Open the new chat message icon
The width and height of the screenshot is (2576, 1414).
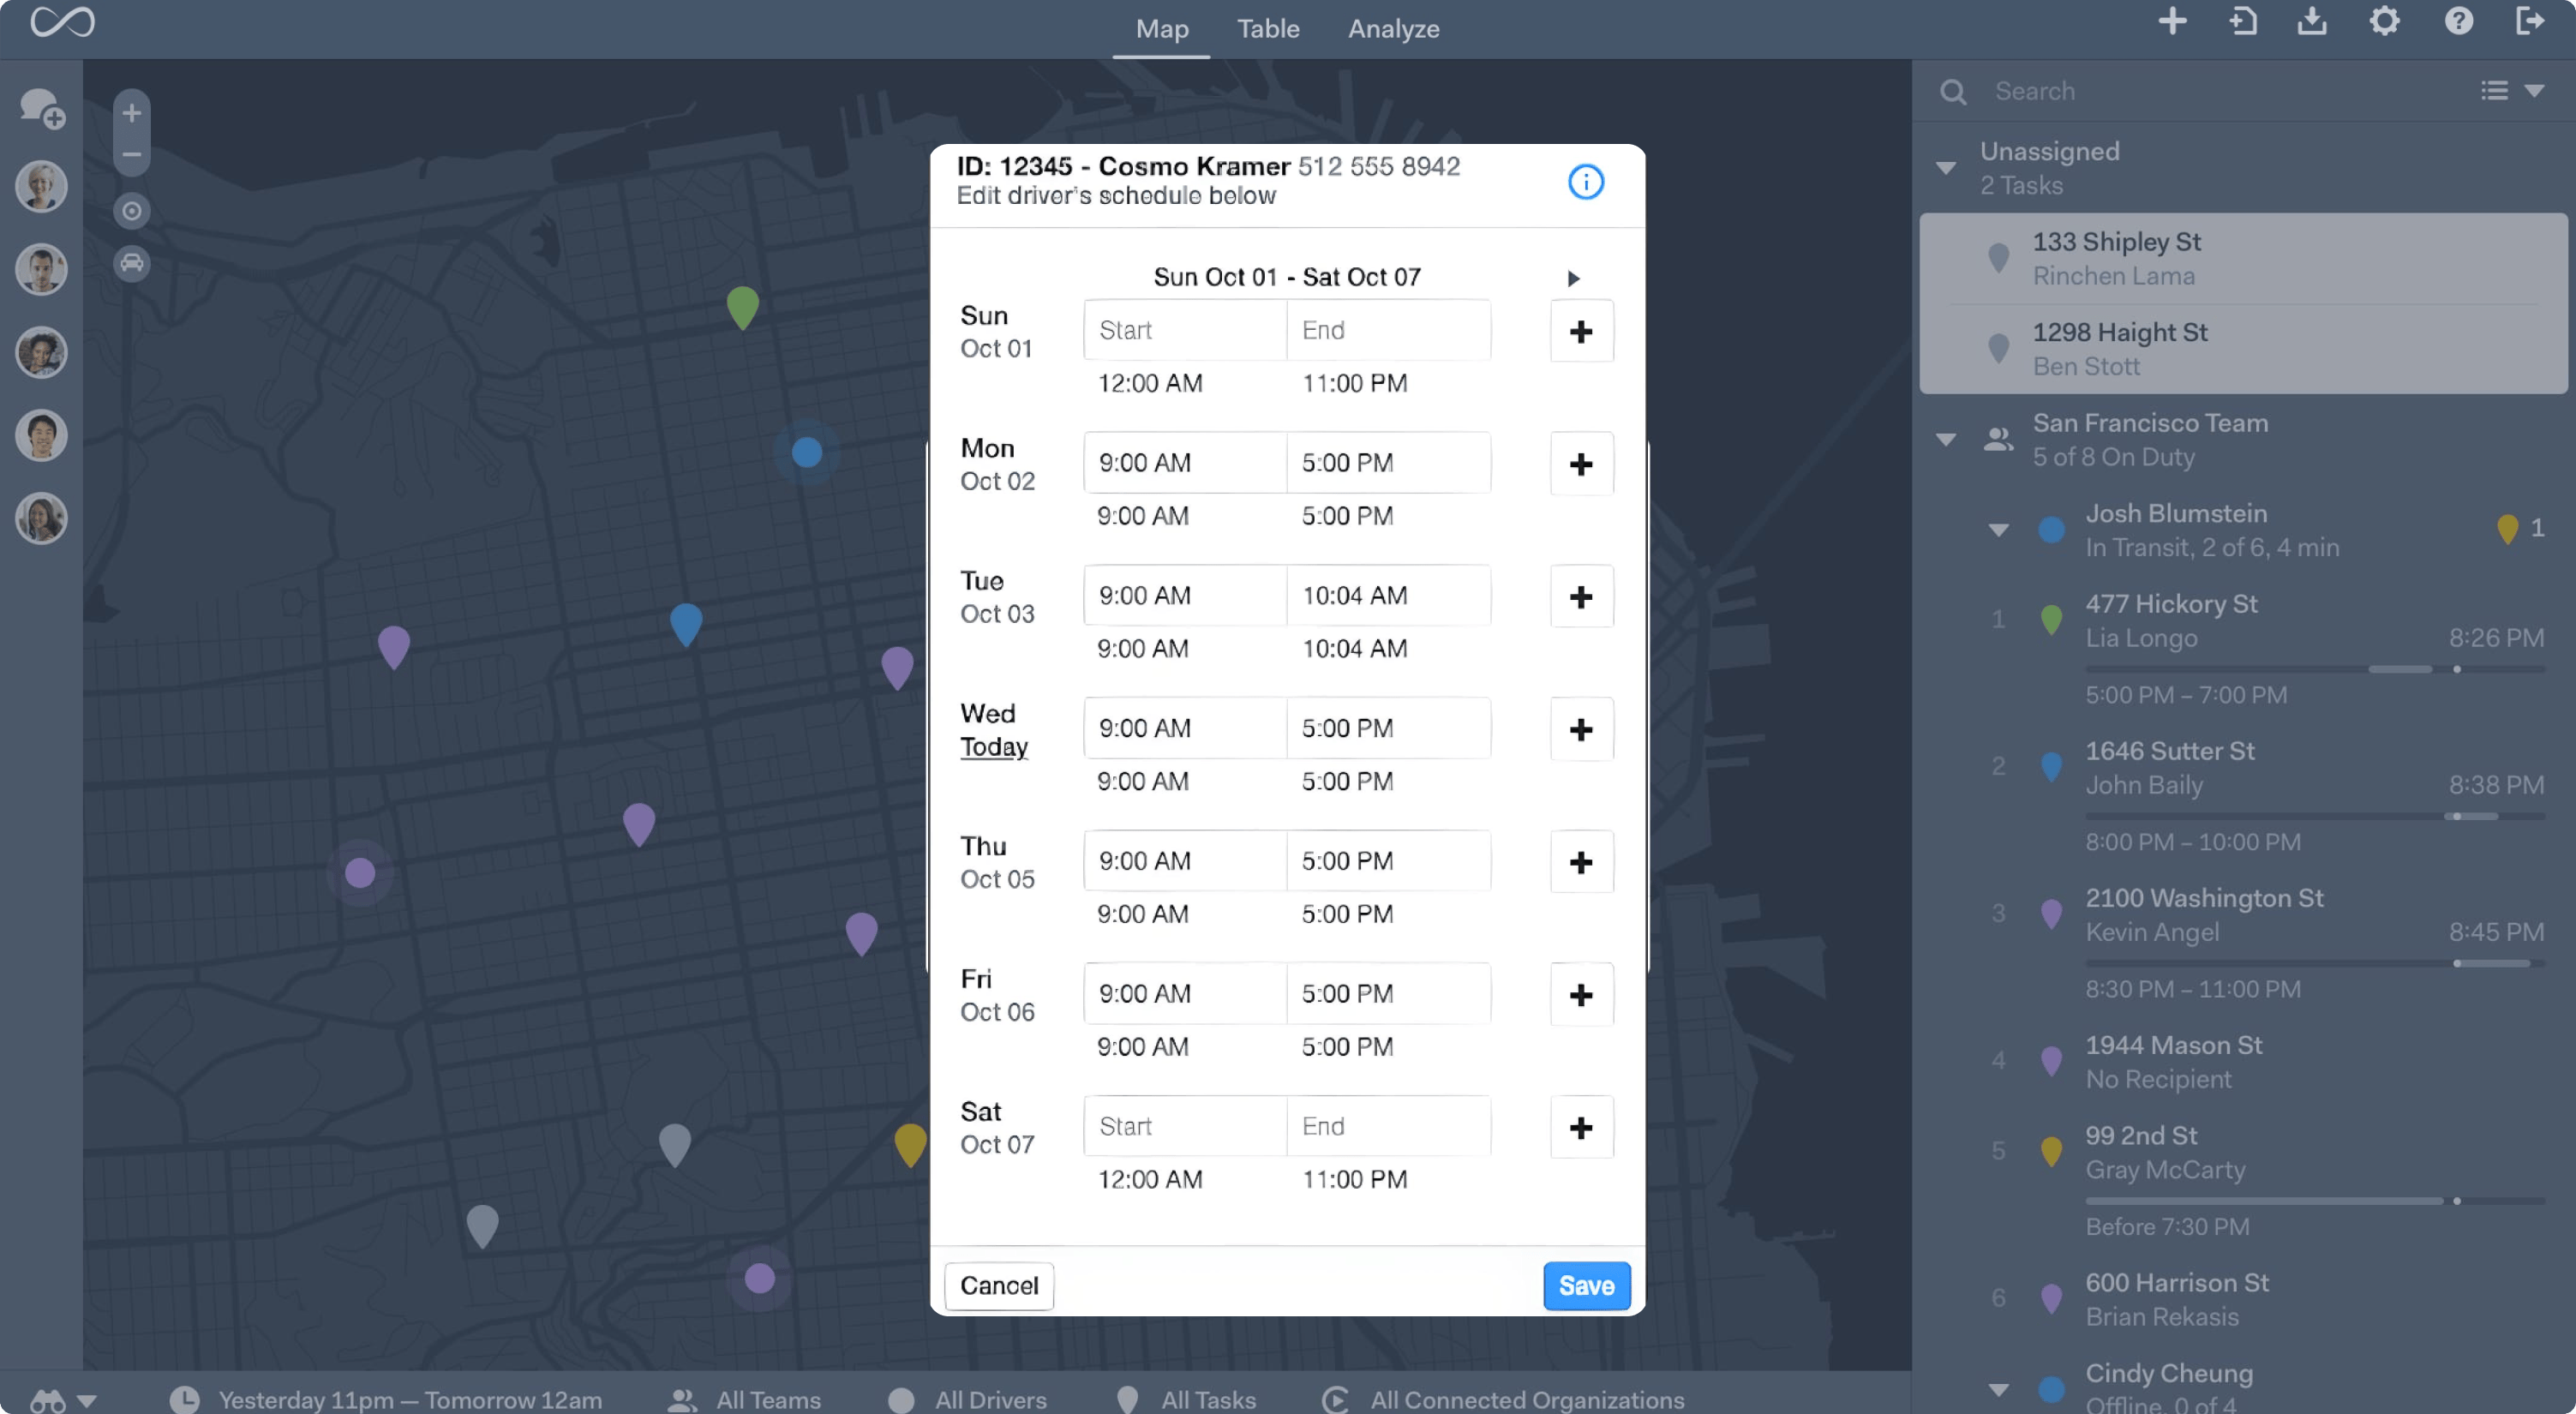click(x=42, y=108)
